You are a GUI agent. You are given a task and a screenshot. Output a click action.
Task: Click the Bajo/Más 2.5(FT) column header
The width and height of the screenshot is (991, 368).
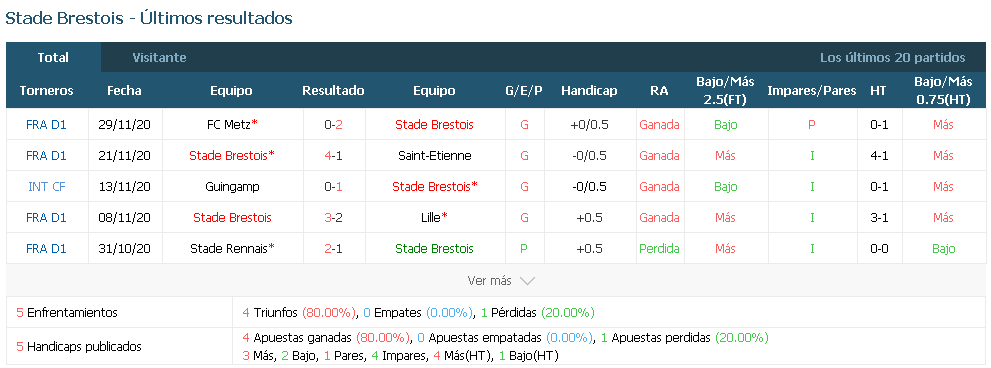pyautogui.click(x=725, y=90)
